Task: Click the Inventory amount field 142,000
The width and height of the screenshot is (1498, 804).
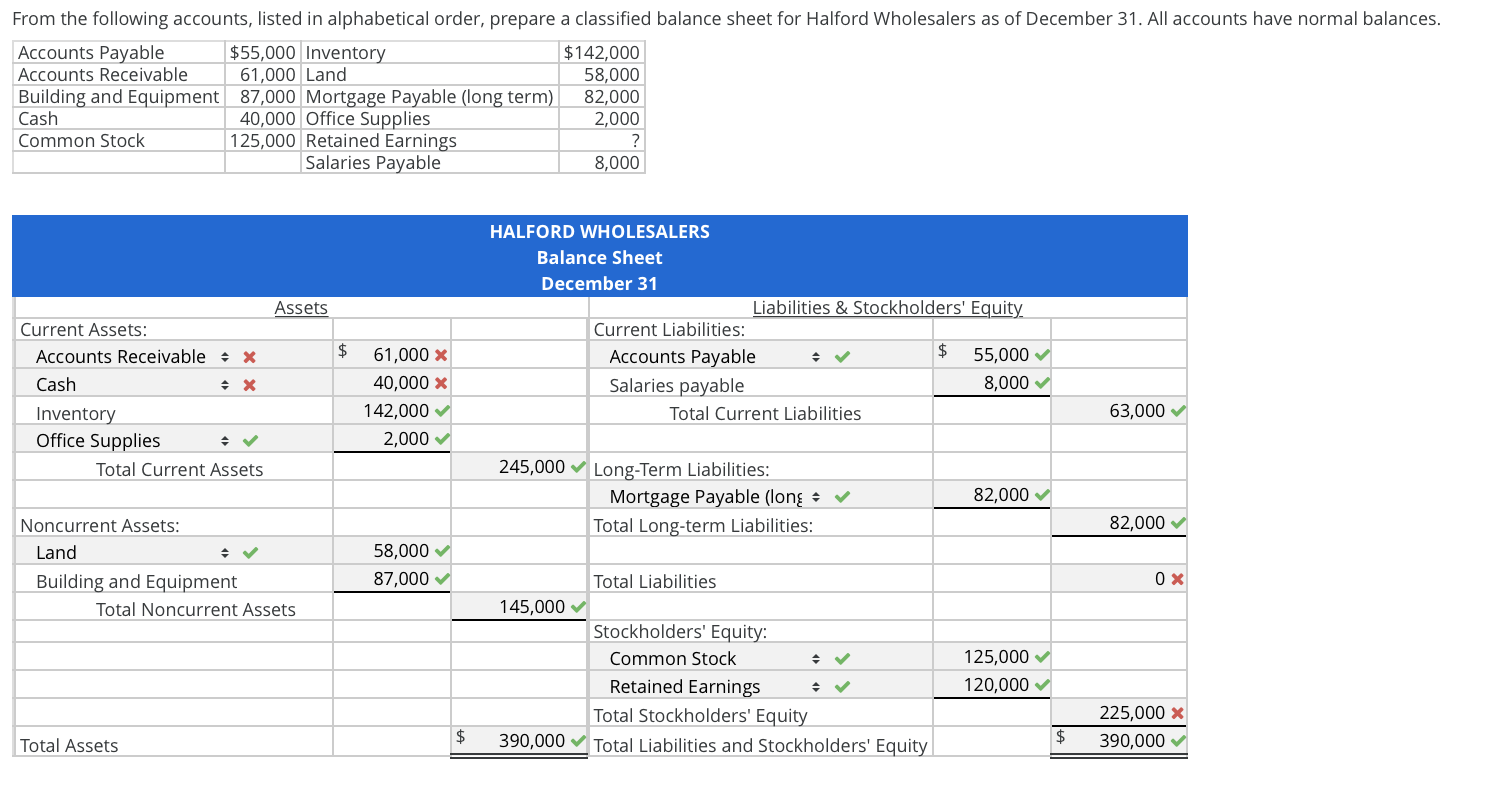Action: point(392,411)
